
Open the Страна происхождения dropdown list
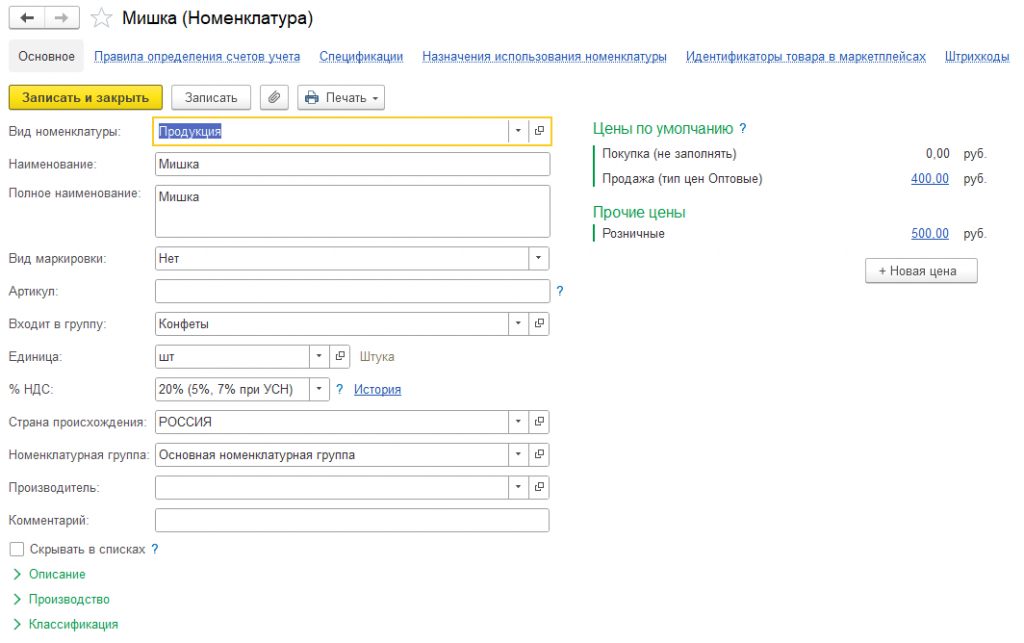[x=519, y=421]
